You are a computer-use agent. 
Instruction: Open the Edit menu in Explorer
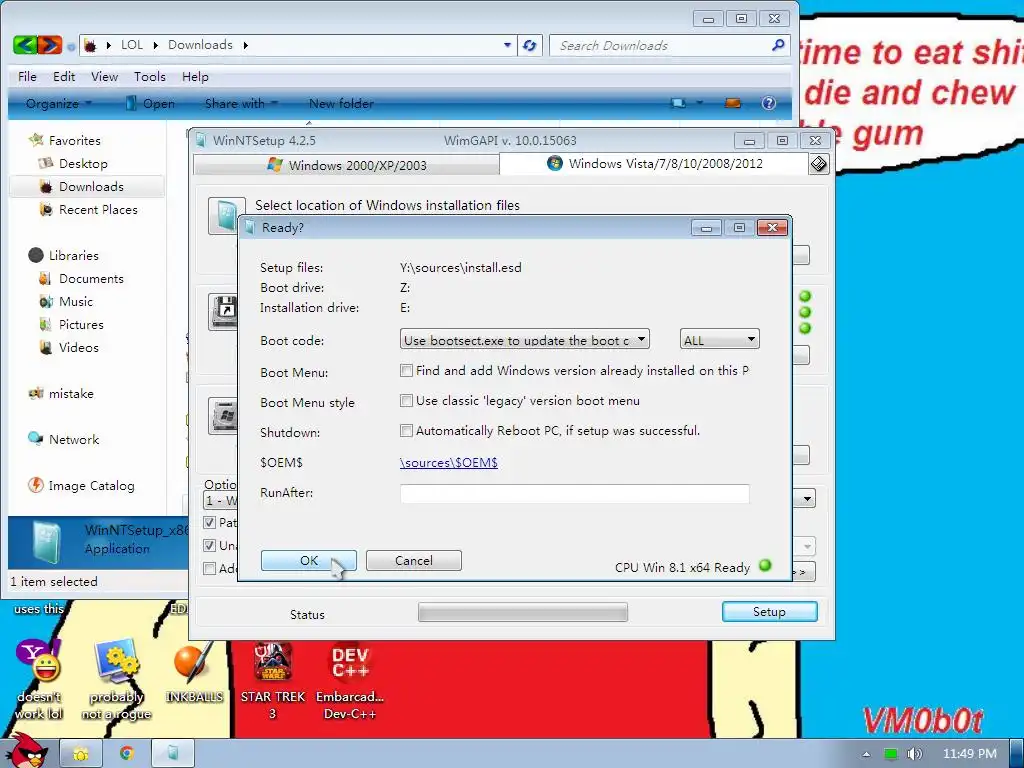(63, 76)
